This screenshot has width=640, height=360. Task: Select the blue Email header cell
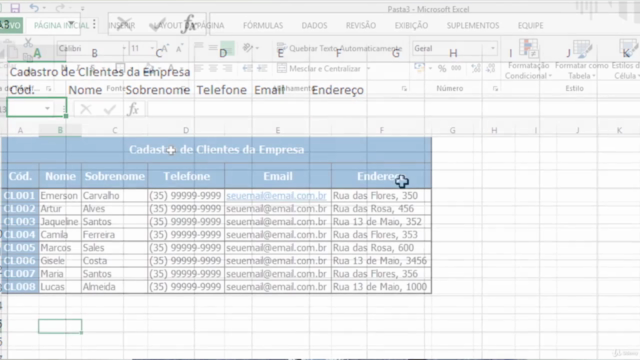278,176
